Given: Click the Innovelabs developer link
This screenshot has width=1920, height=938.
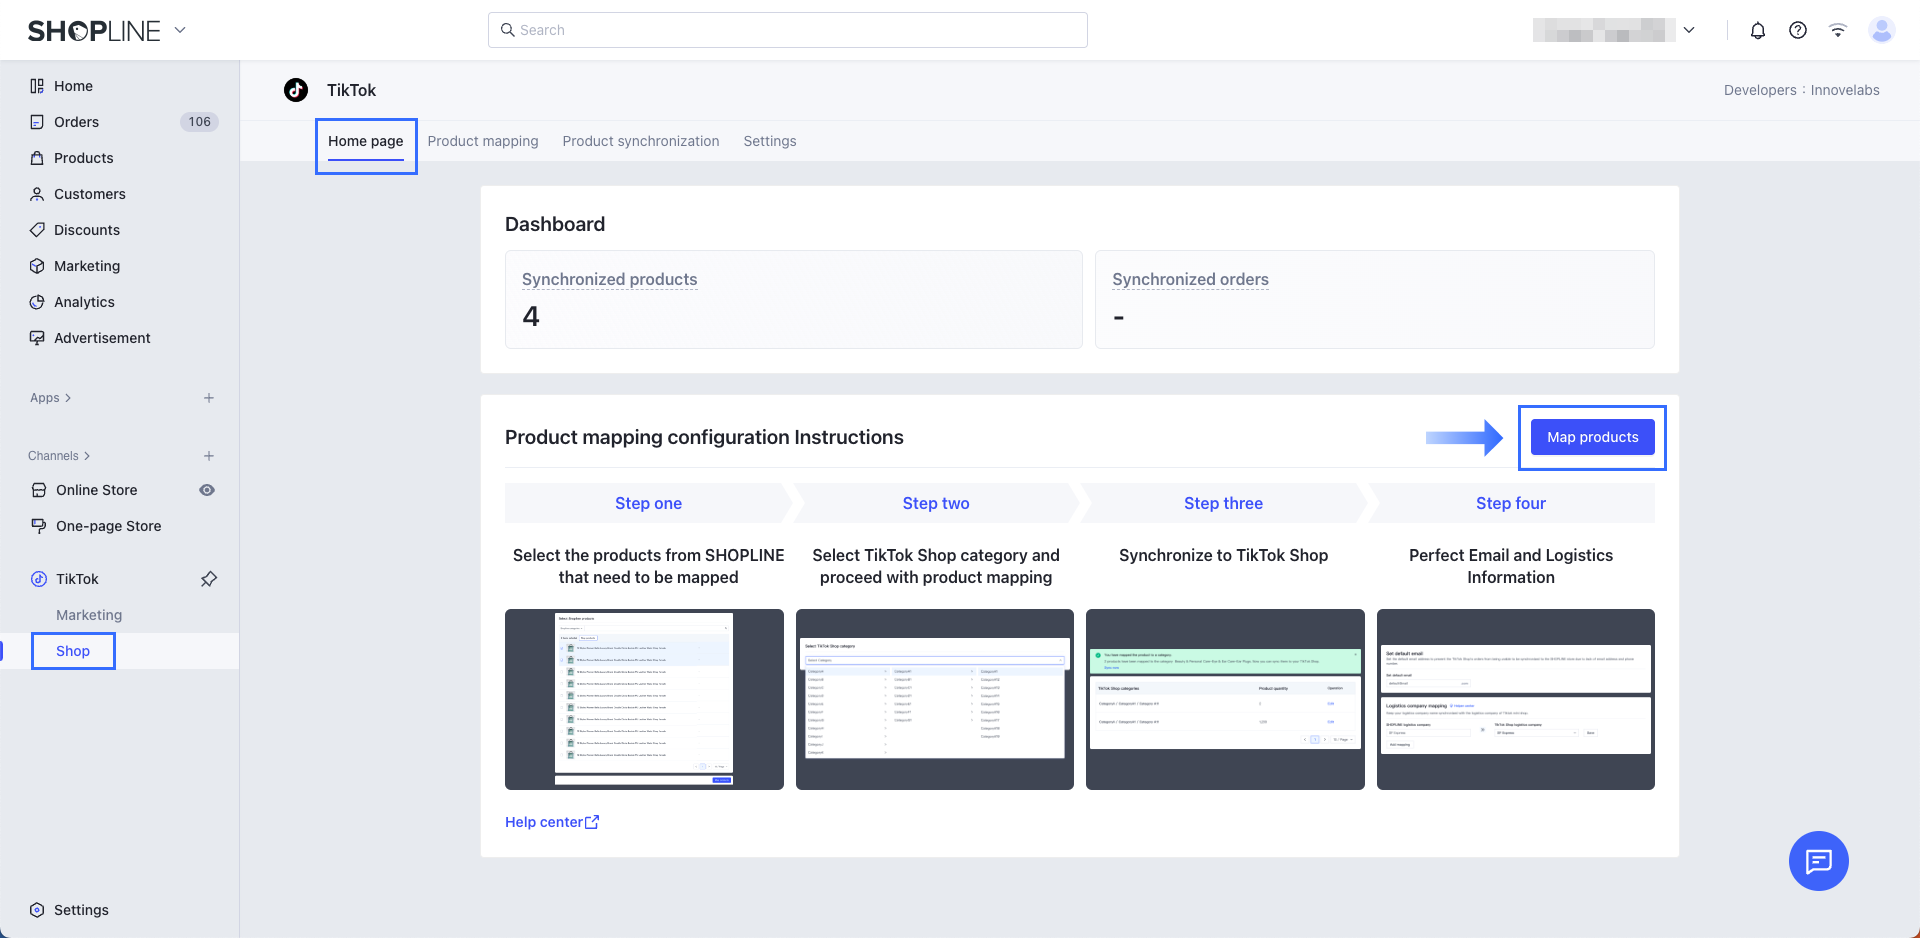Looking at the screenshot, I should click(x=1845, y=90).
